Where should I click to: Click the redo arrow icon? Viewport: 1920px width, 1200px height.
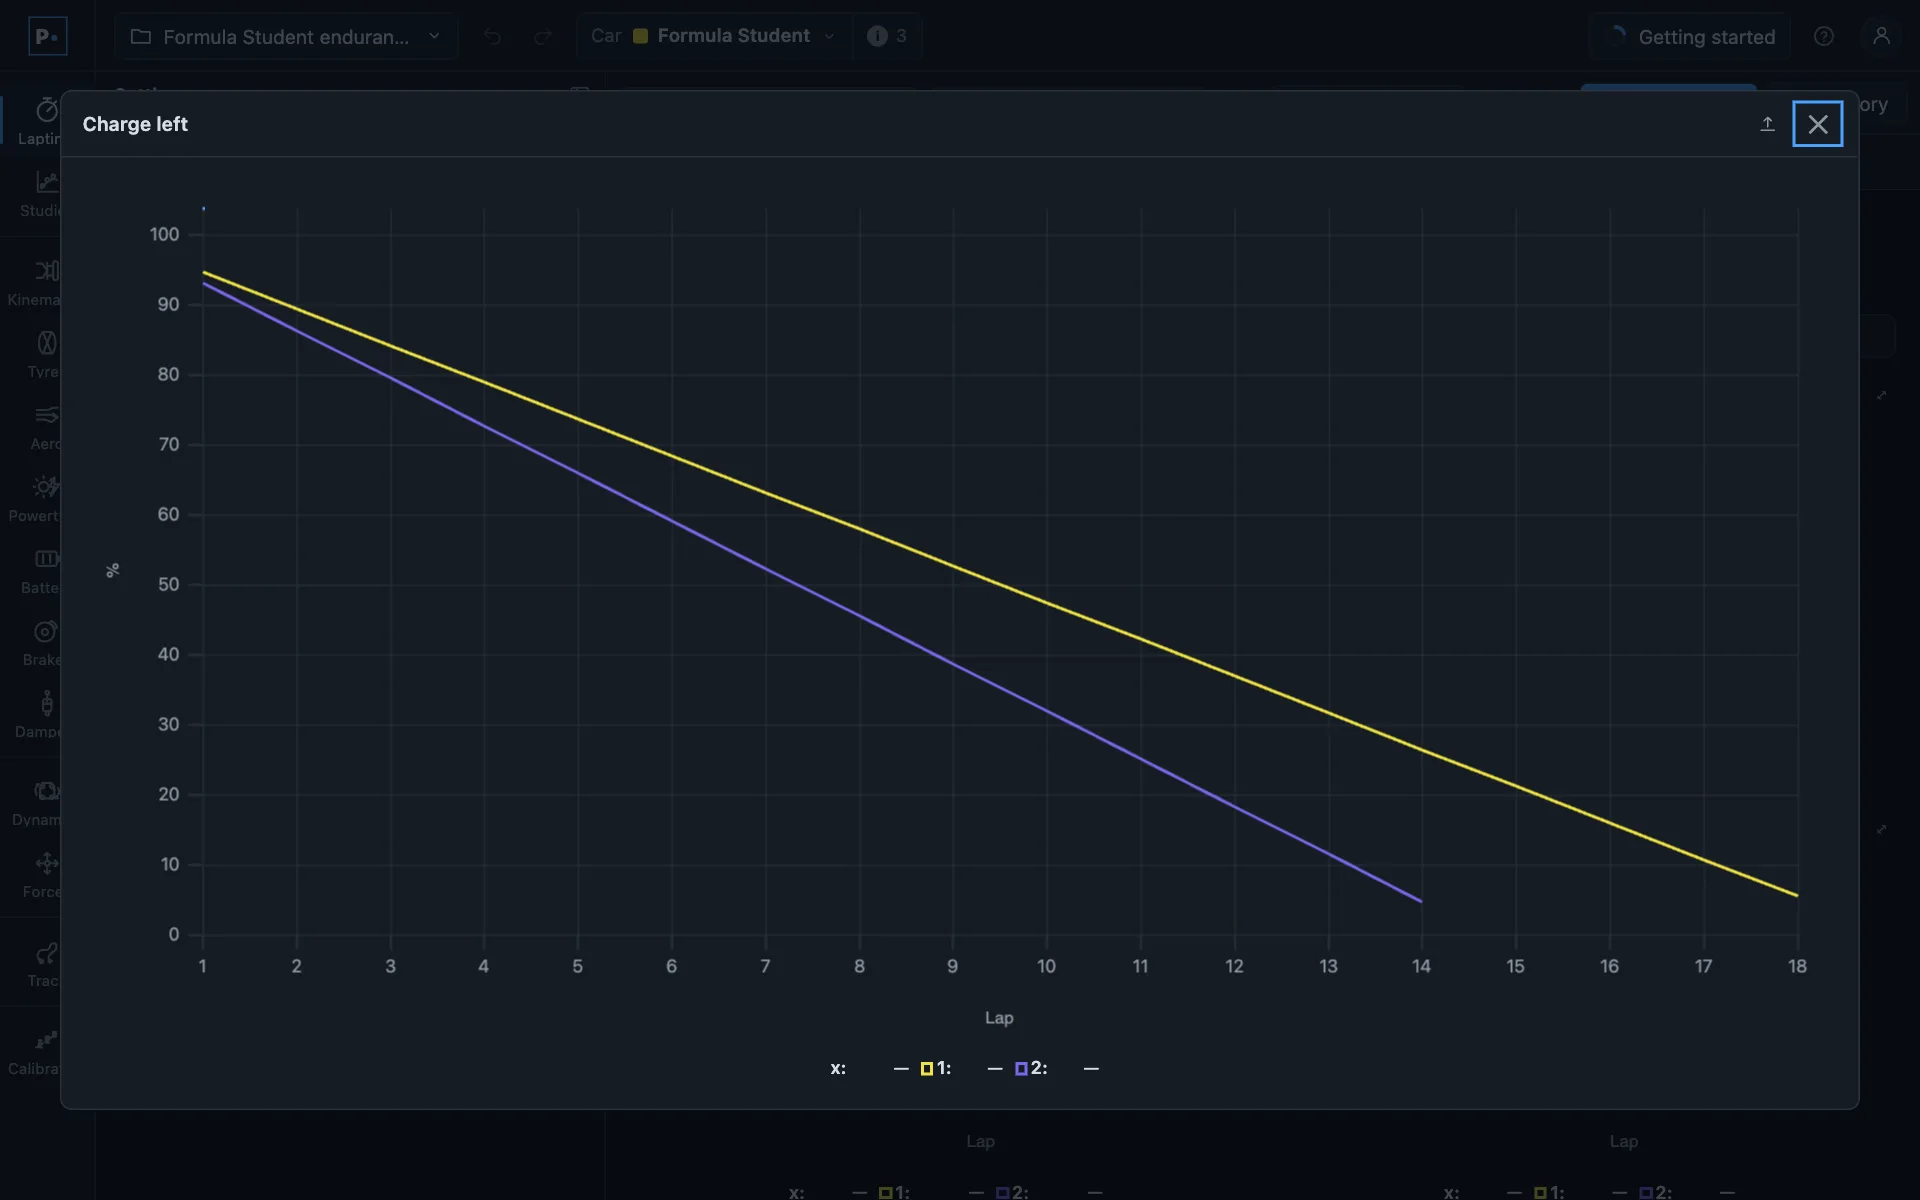click(x=542, y=37)
